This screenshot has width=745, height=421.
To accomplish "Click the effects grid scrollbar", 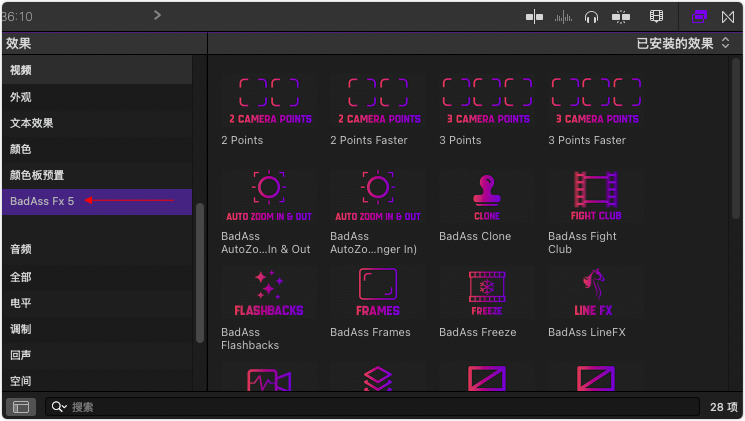I will [736, 138].
